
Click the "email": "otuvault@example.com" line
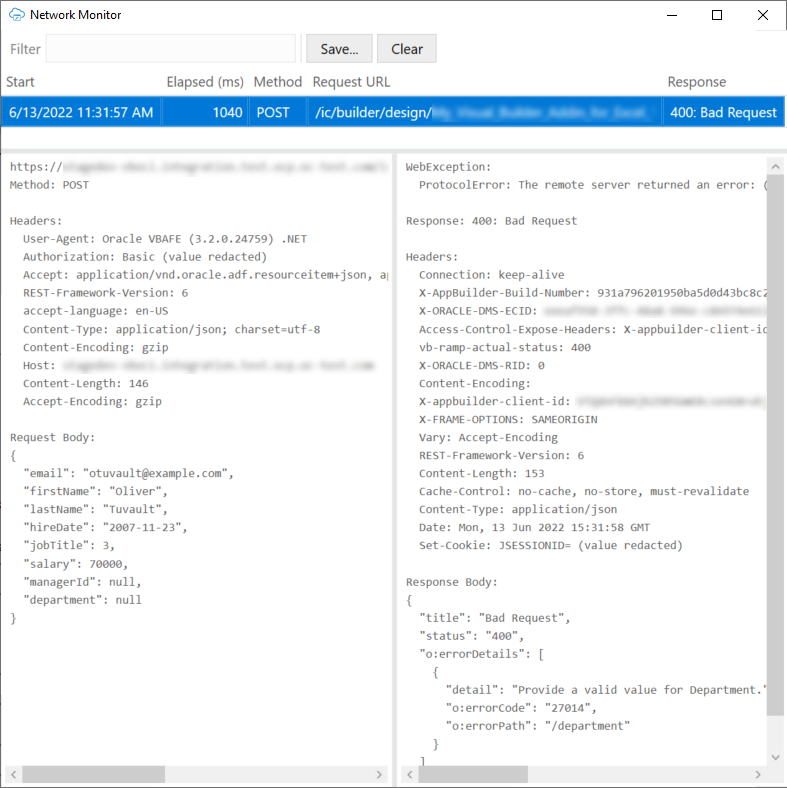(x=129, y=473)
